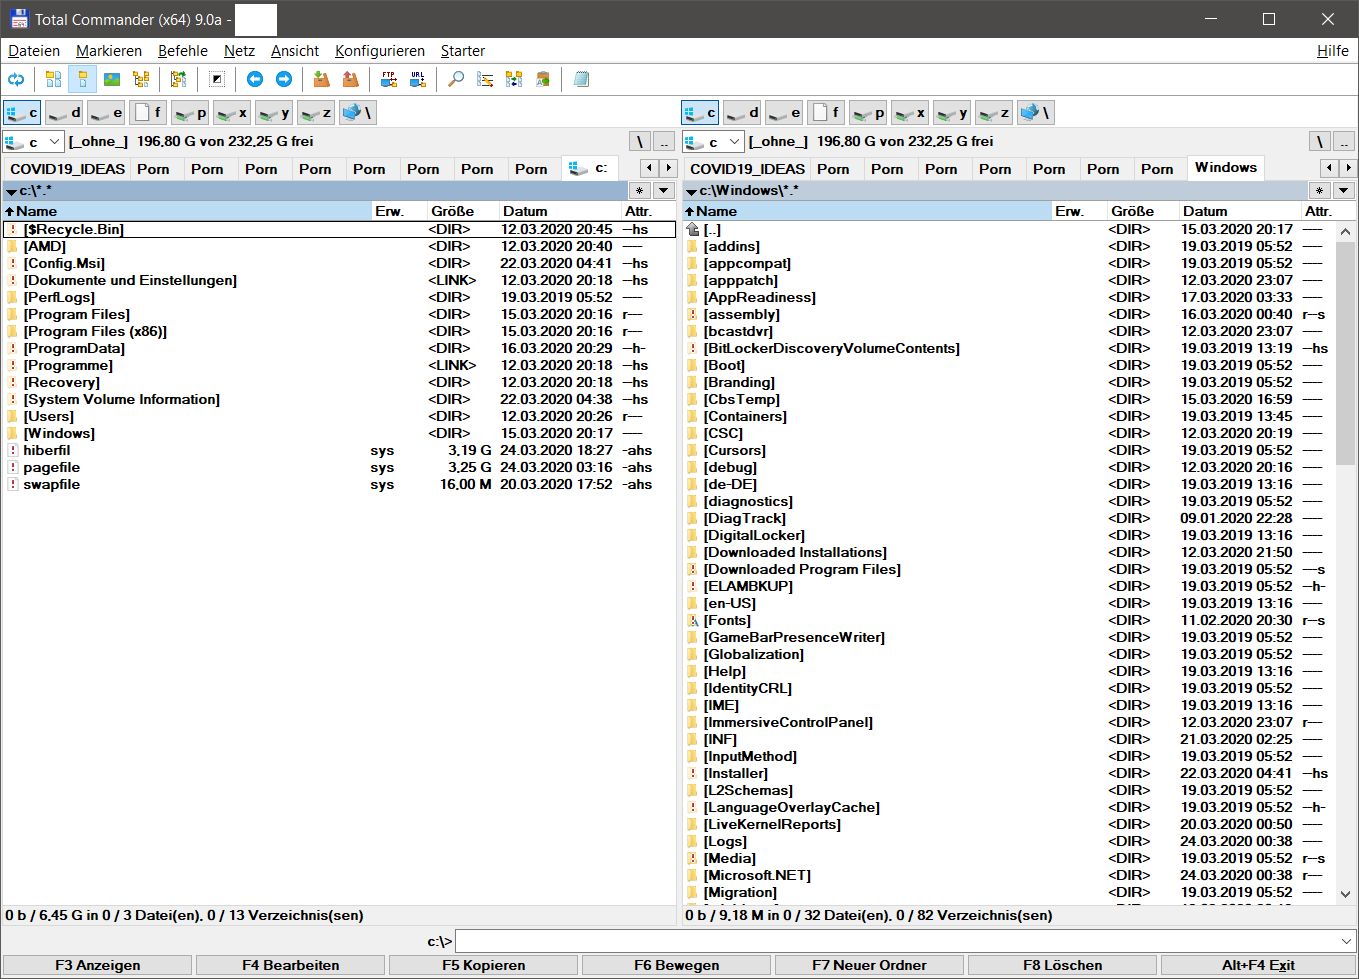Select network drive z in right drive bar
This screenshot has height=979, width=1359.
[994, 113]
